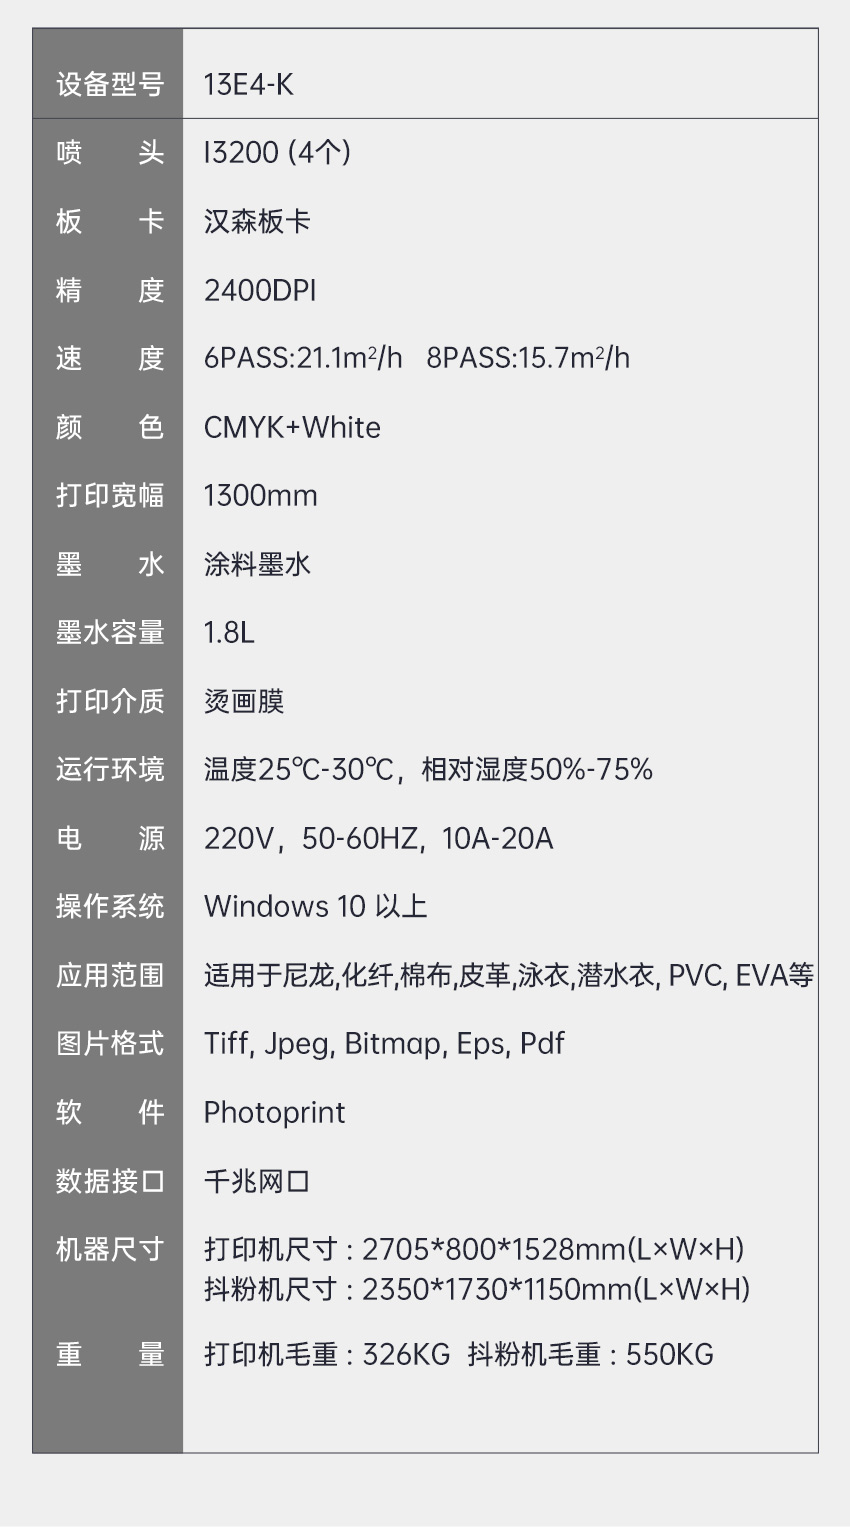
Task: Select the 烫画膜 print media value
Action: pos(244,701)
